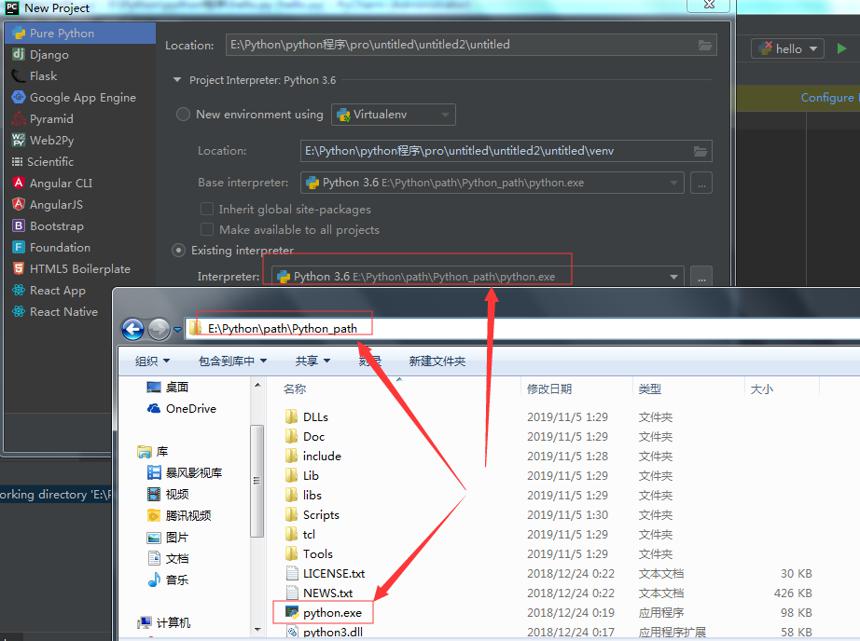Select the HTML5 Boilerplate template

click(80, 269)
